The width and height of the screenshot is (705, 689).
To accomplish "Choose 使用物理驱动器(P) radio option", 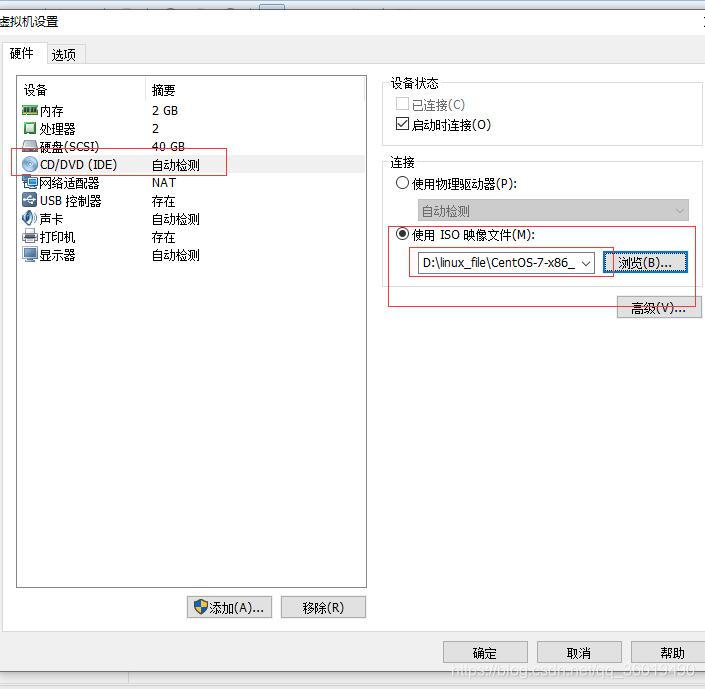I will tap(402, 183).
